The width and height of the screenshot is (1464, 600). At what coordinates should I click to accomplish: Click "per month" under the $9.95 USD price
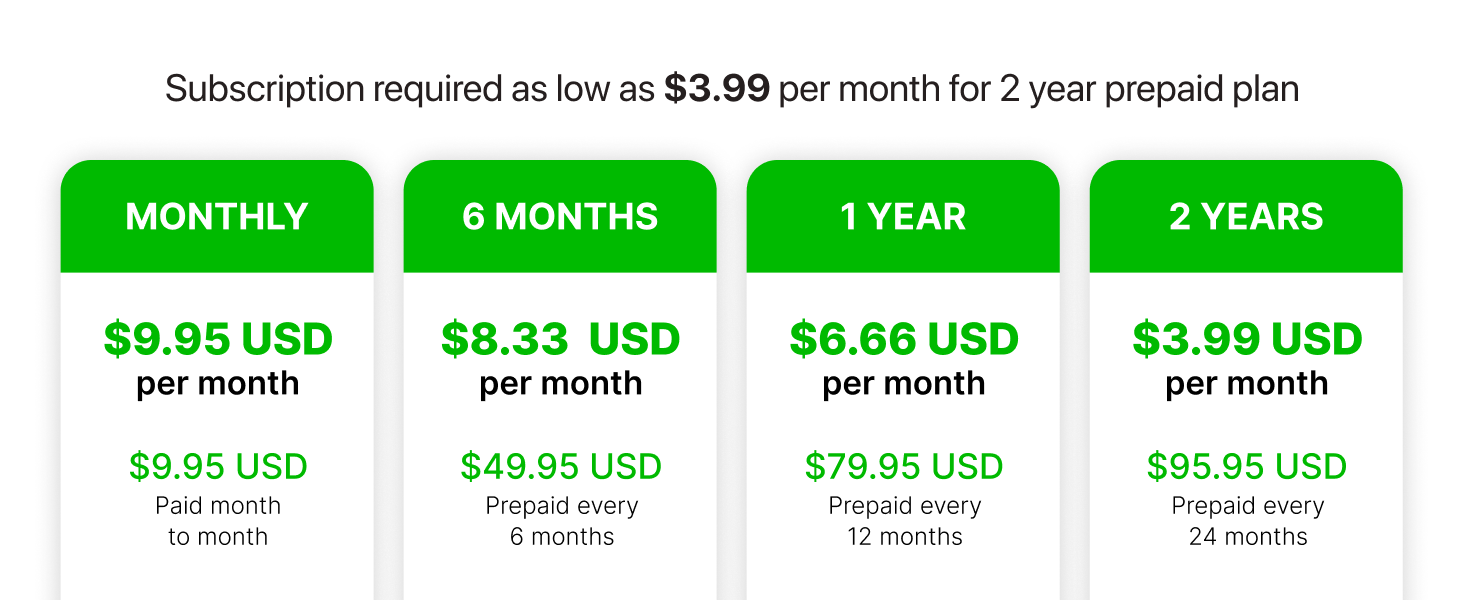click(x=218, y=384)
